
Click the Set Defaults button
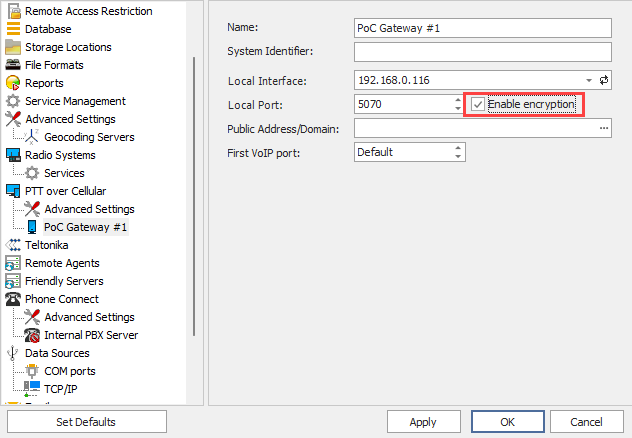87,422
